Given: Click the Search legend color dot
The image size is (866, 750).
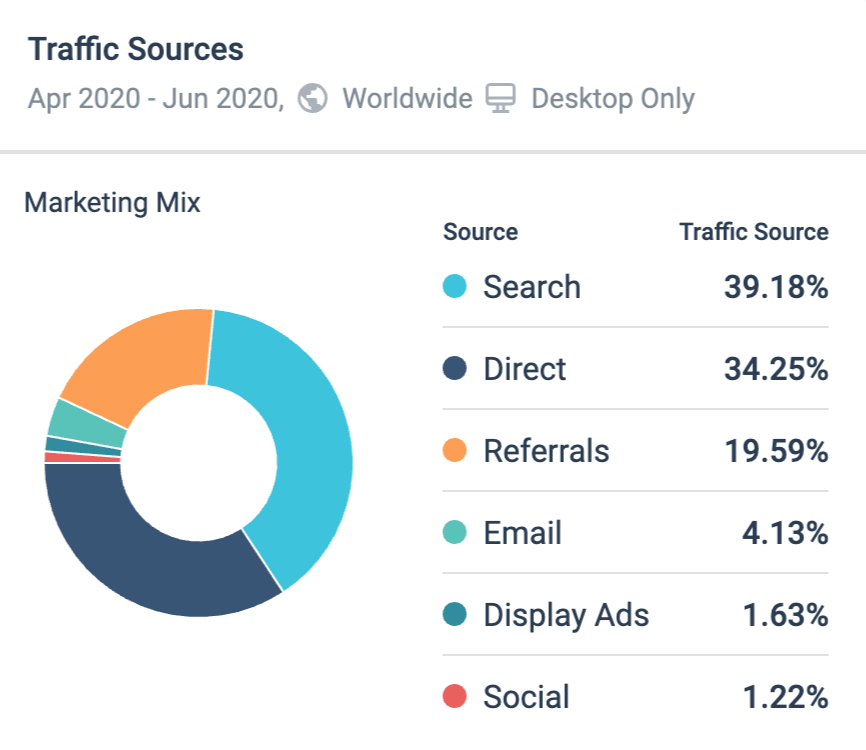Looking at the screenshot, I should [x=455, y=286].
